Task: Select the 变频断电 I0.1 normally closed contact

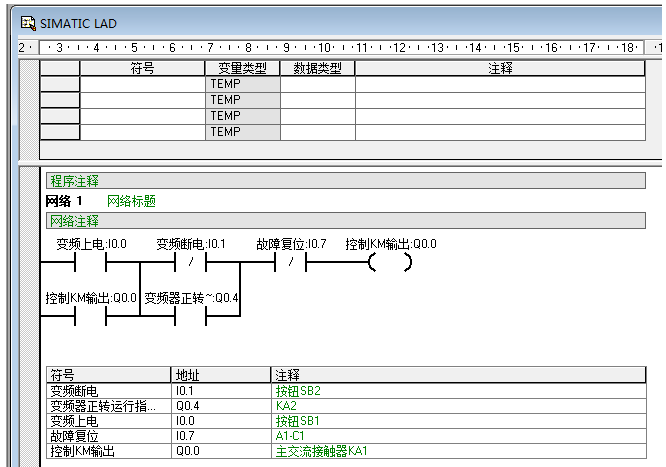Action: (x=190, y=263)
